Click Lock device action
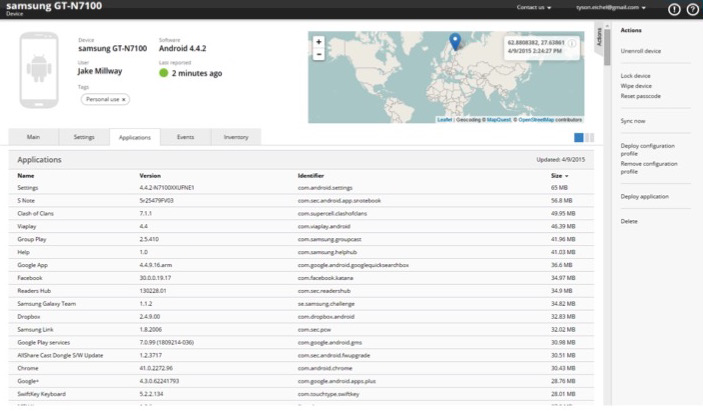Screen dimensions: 703x412 635,76
